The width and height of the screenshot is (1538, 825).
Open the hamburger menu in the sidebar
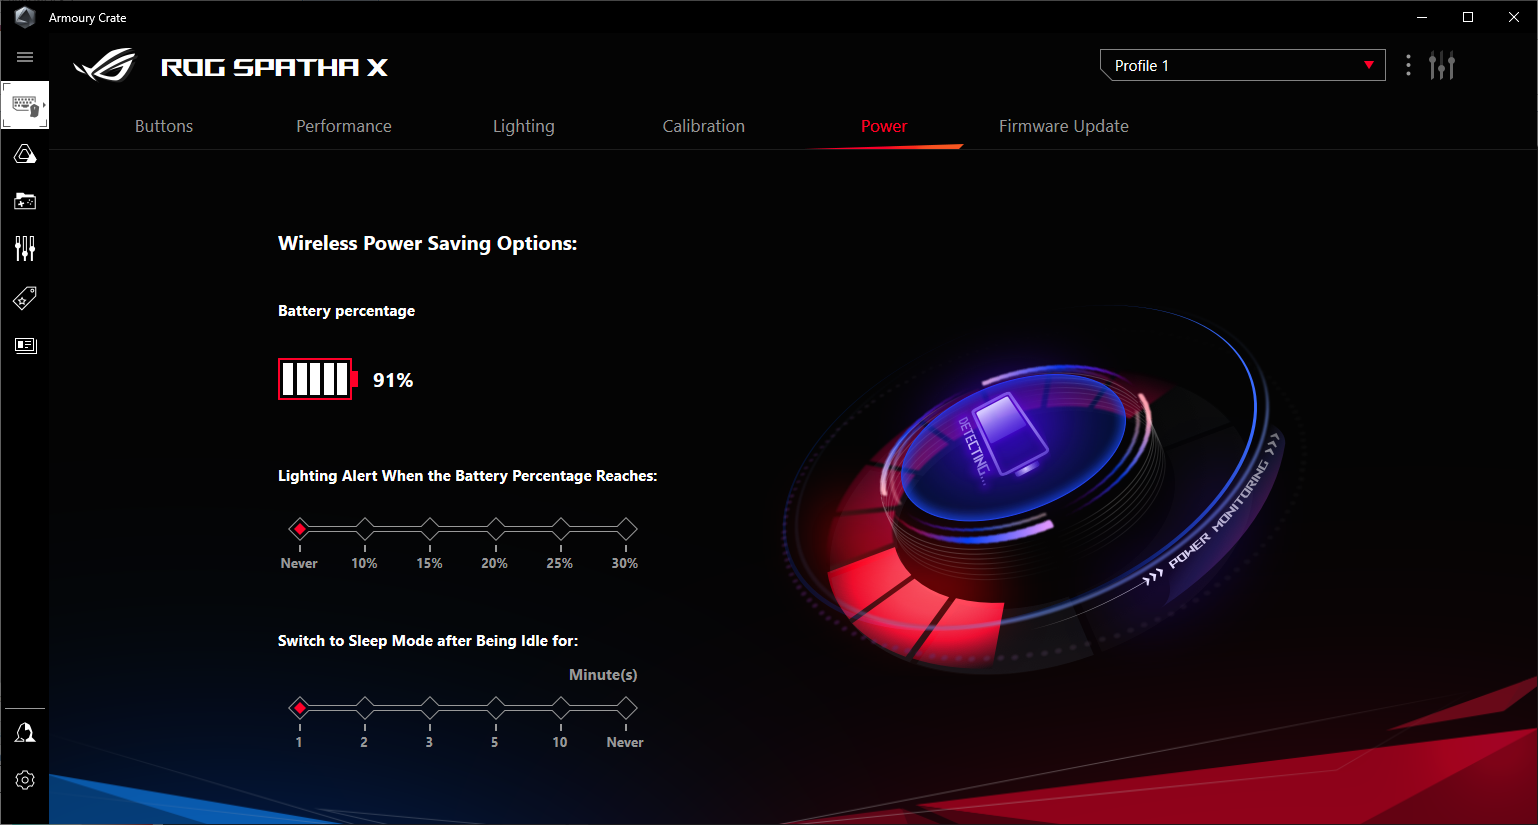pos(25,57)
